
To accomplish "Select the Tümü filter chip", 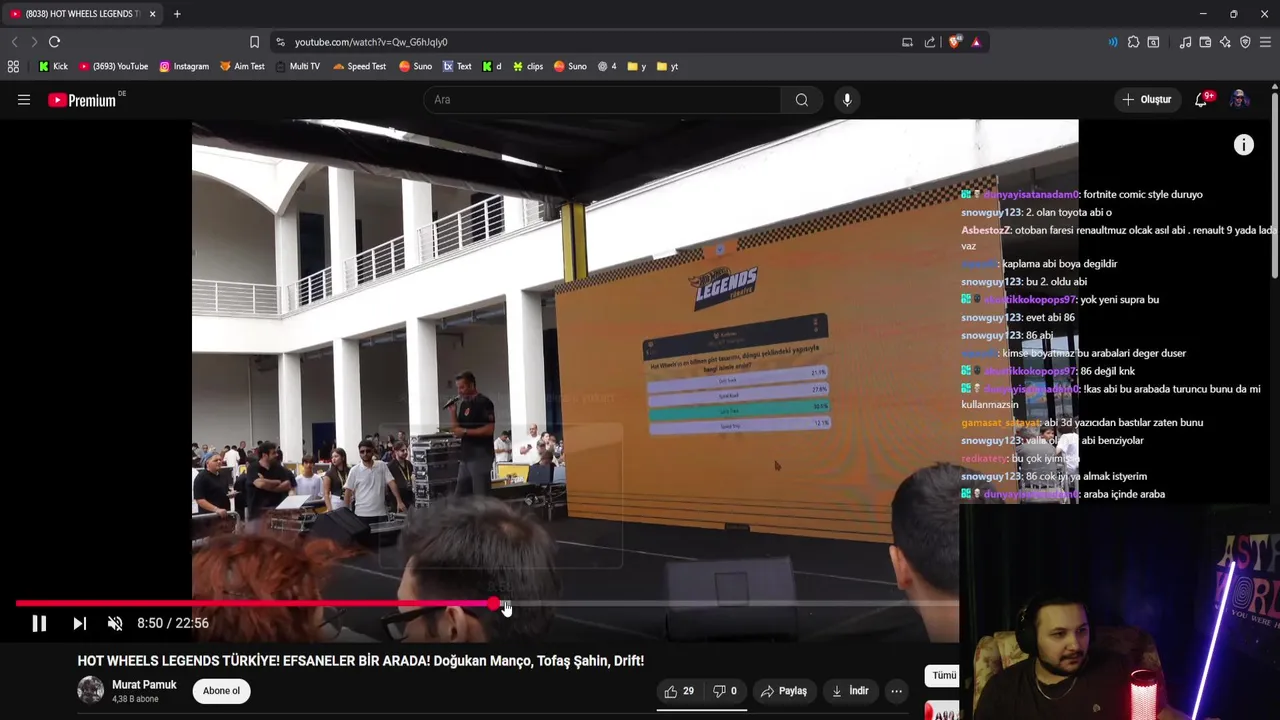I will pyautogui.click(x=943, y=676).
